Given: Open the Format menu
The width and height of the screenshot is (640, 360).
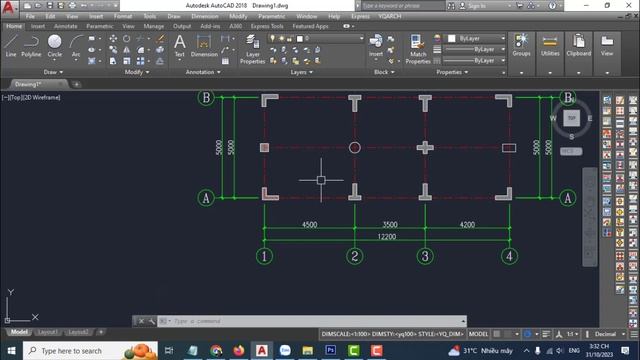Looking at the screenshot, I should 123,16.
